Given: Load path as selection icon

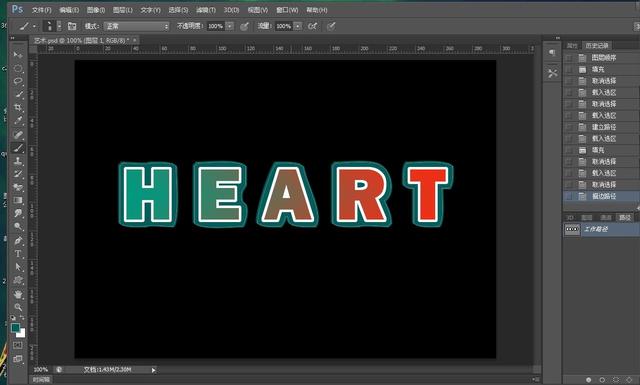Looking at the screenshot, I should tap(616, 380).
